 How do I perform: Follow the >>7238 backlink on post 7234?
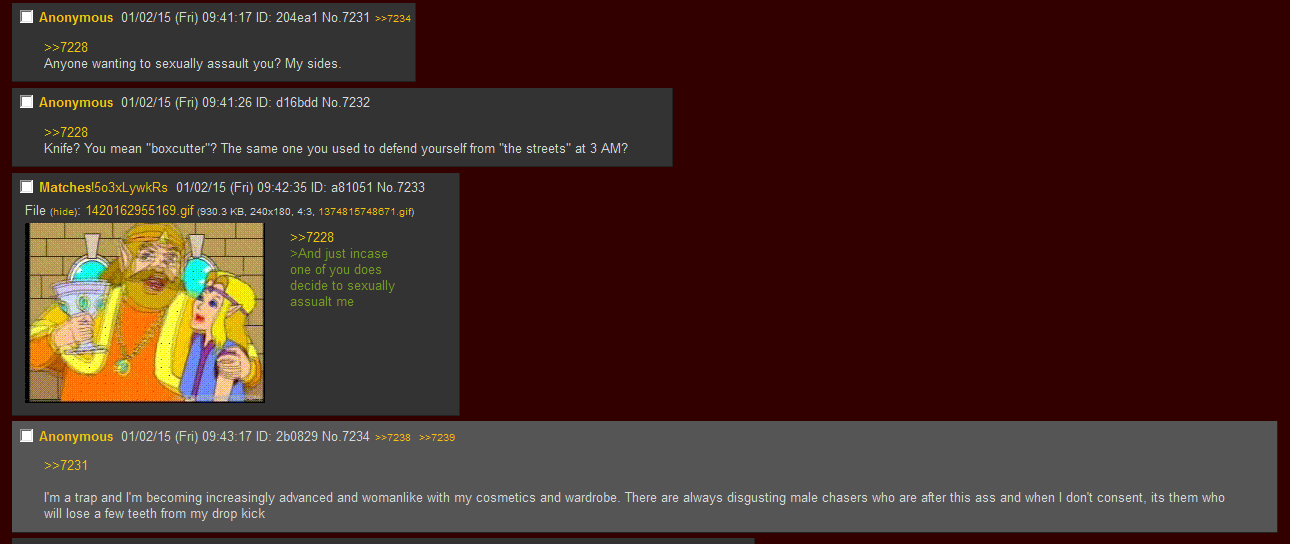click(393, 437)
